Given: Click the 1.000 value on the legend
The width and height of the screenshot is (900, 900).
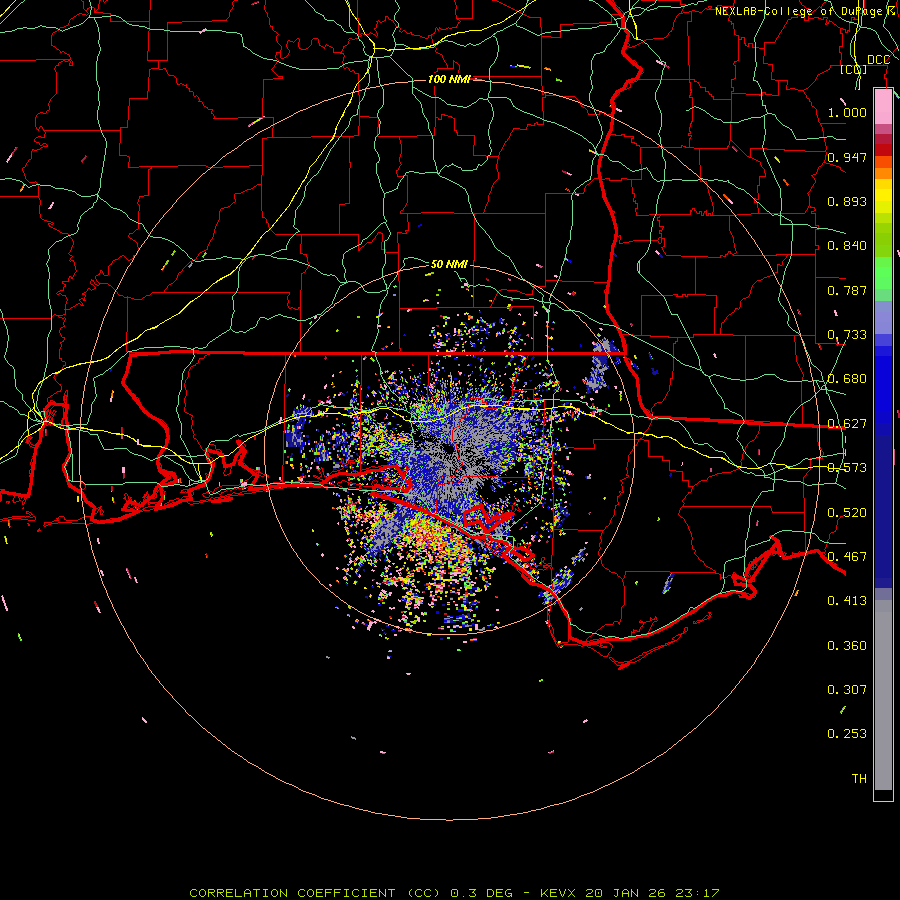Looking at the screenshot, I should (x=847, y=112).
